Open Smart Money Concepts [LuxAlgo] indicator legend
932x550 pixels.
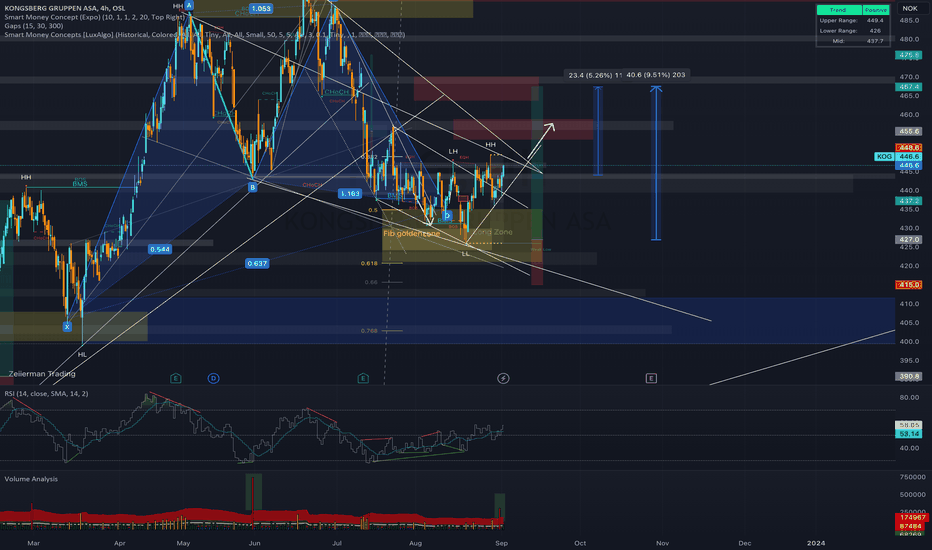(204, 35)
